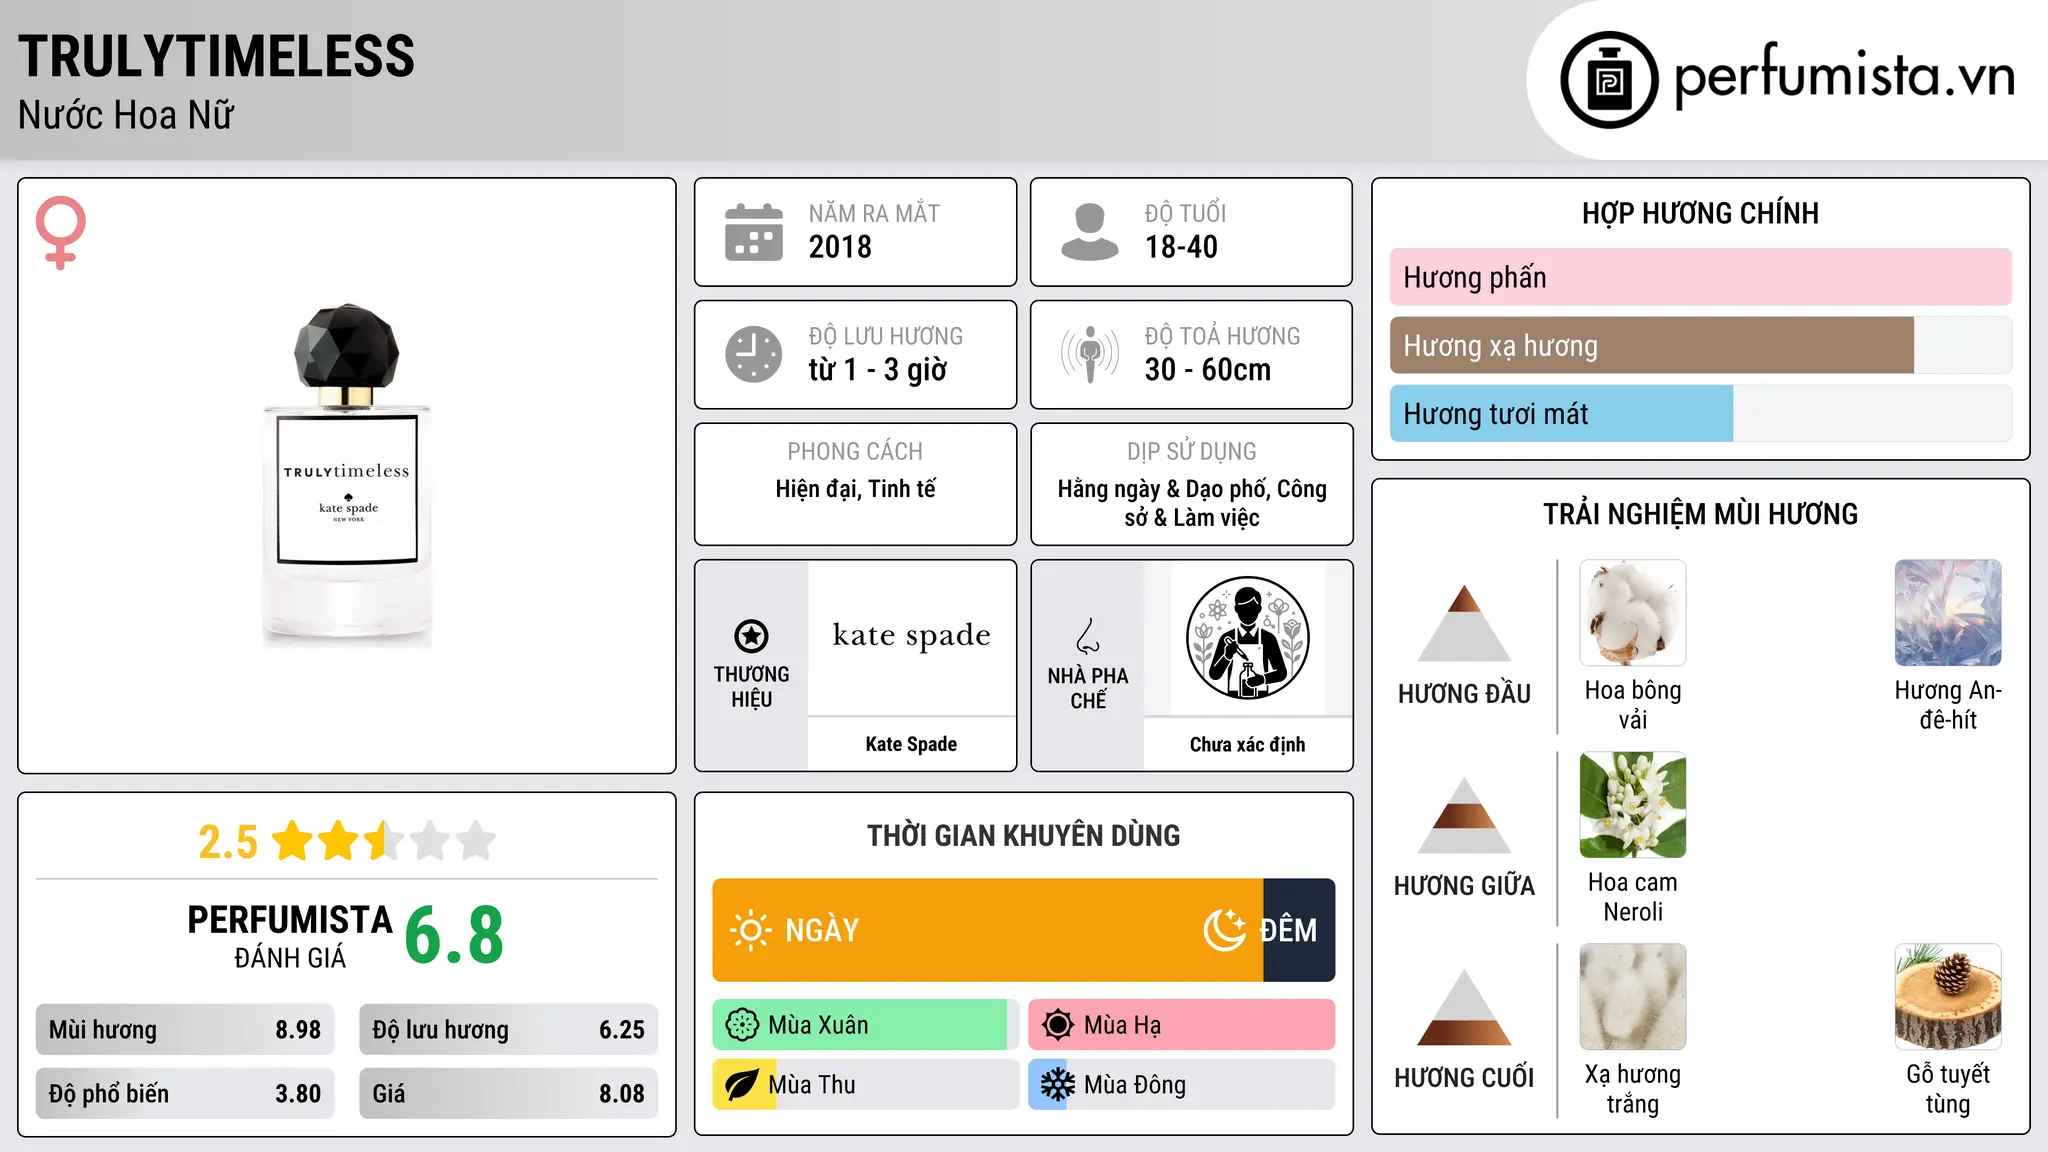Click the pink Hương phấn accord bar
The width and height of the screenshot is (2048, 1152).
pos(1700,277)
